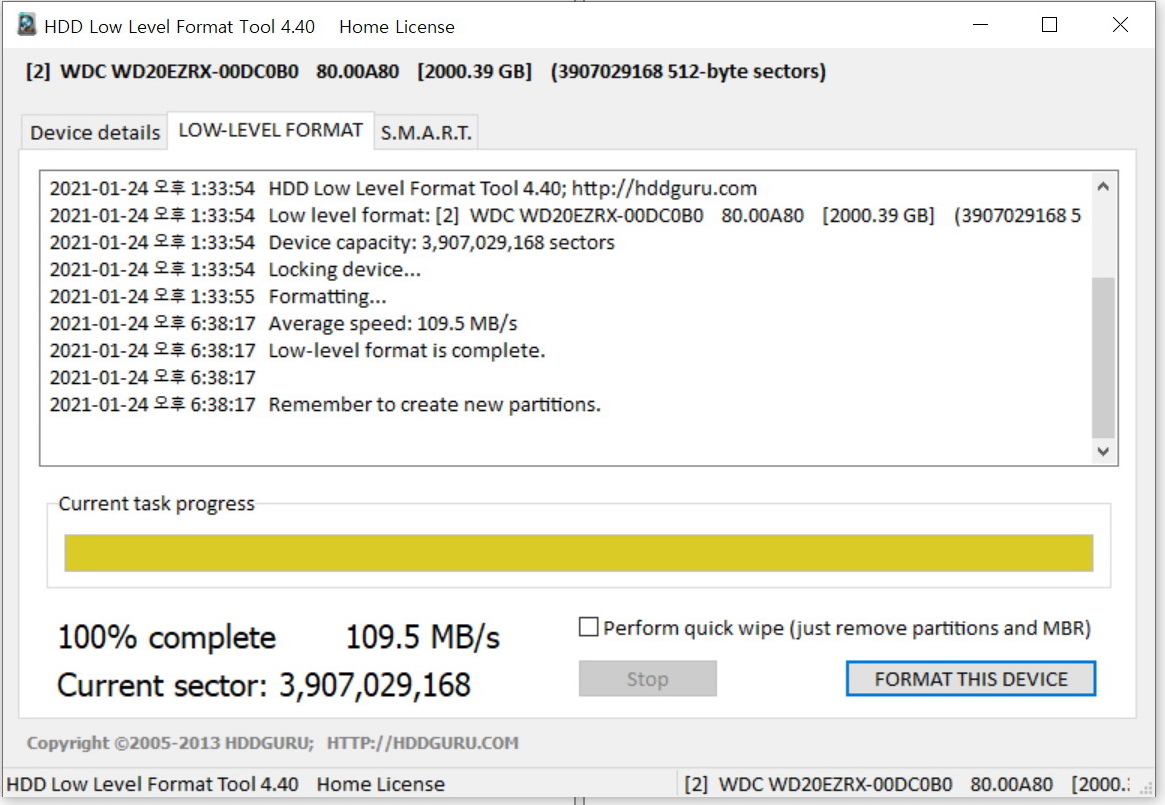Click the yellow task progress bar

578,553
